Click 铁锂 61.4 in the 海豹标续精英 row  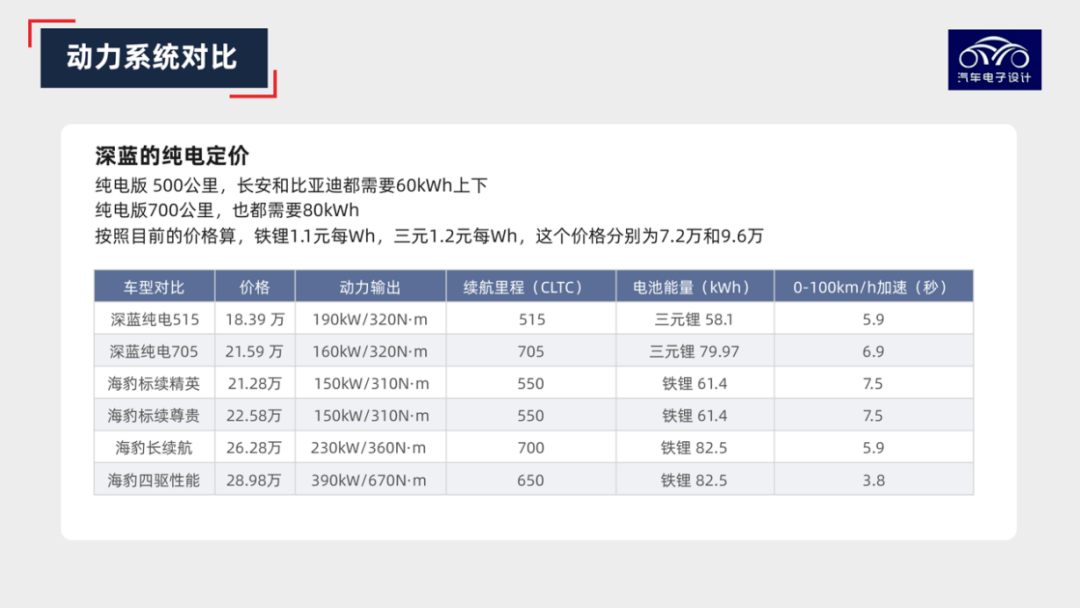(x=695, y=384)
